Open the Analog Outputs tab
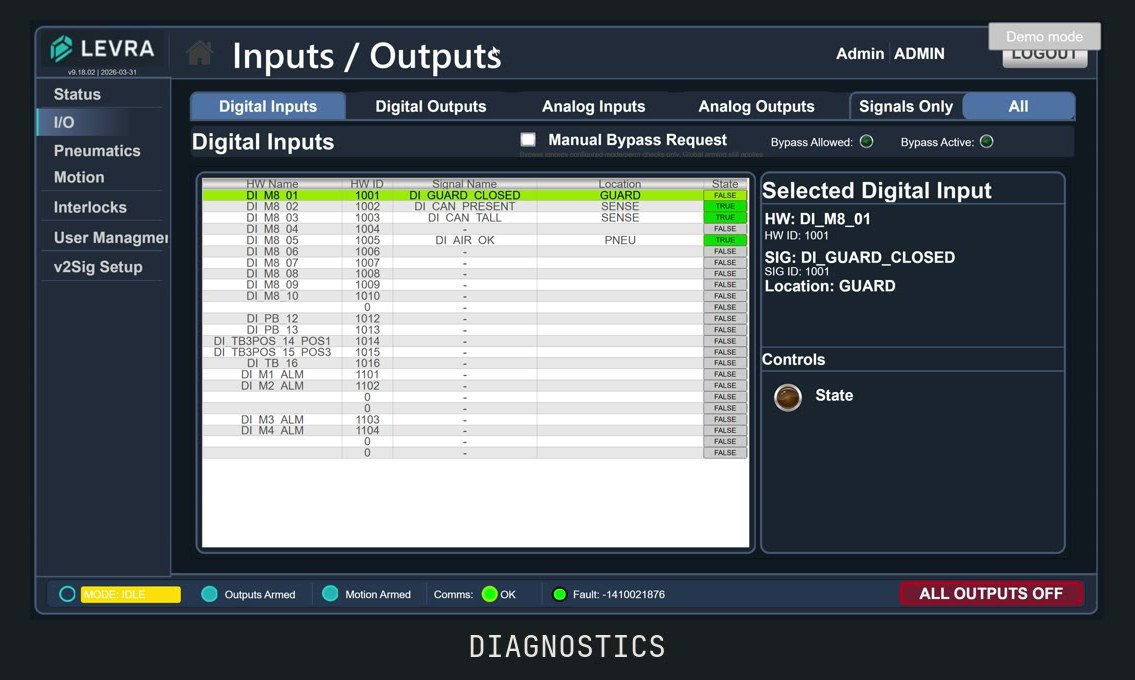The image size is (1135, 680). [x=756, y=106]
